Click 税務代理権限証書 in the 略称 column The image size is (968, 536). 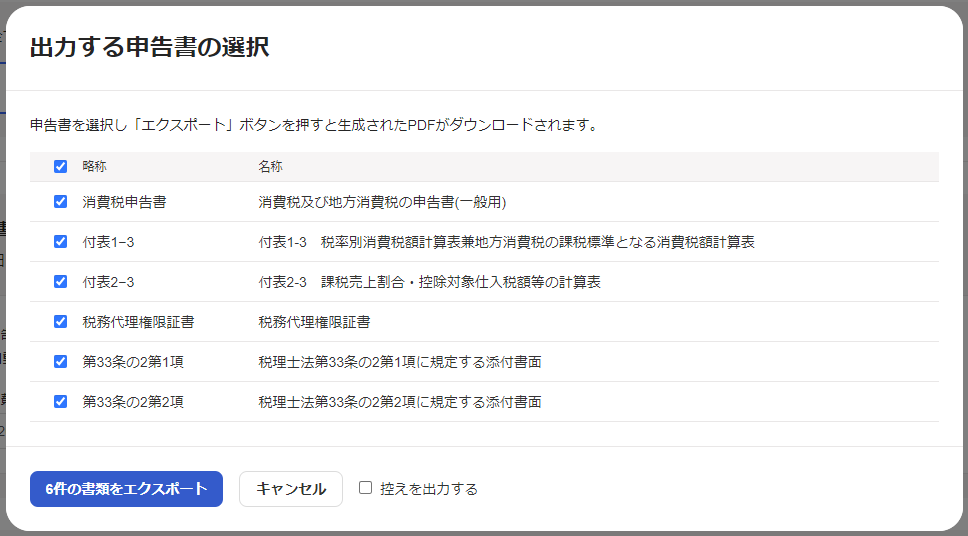(x=138, y=322)
